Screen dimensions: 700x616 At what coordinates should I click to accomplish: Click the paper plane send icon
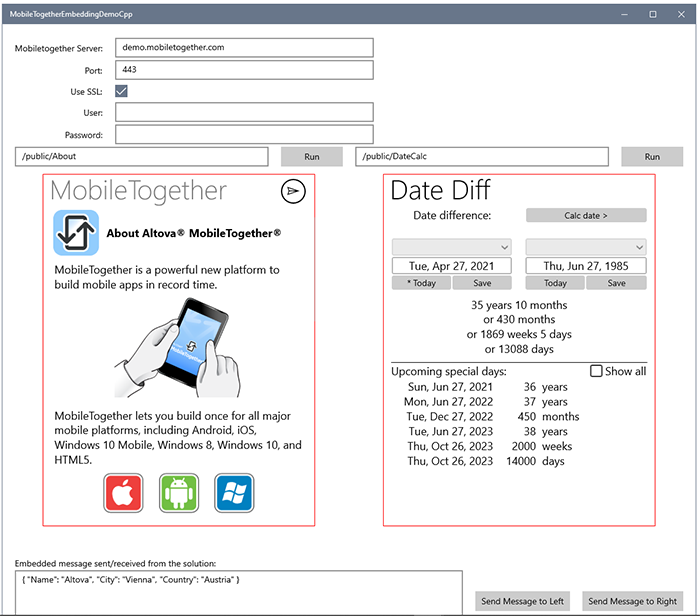293,192
